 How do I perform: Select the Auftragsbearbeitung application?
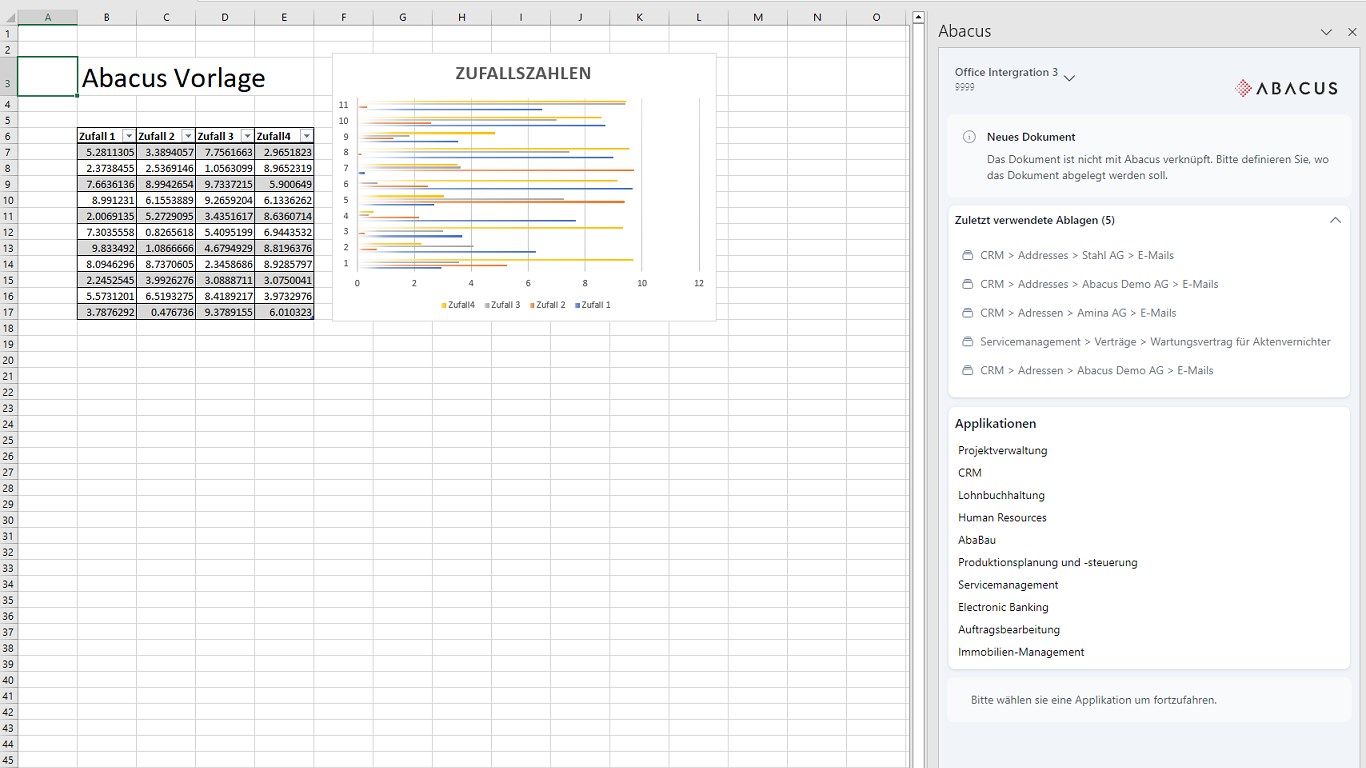pyautogui.click(x=1009, y=630)
